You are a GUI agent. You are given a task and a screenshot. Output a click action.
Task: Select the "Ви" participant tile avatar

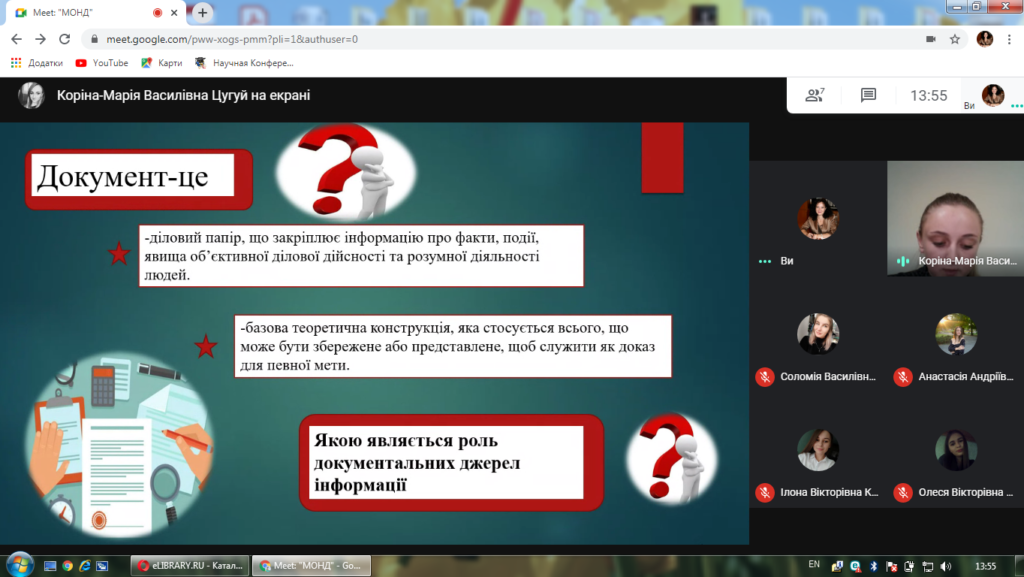(x=818, y=218)
